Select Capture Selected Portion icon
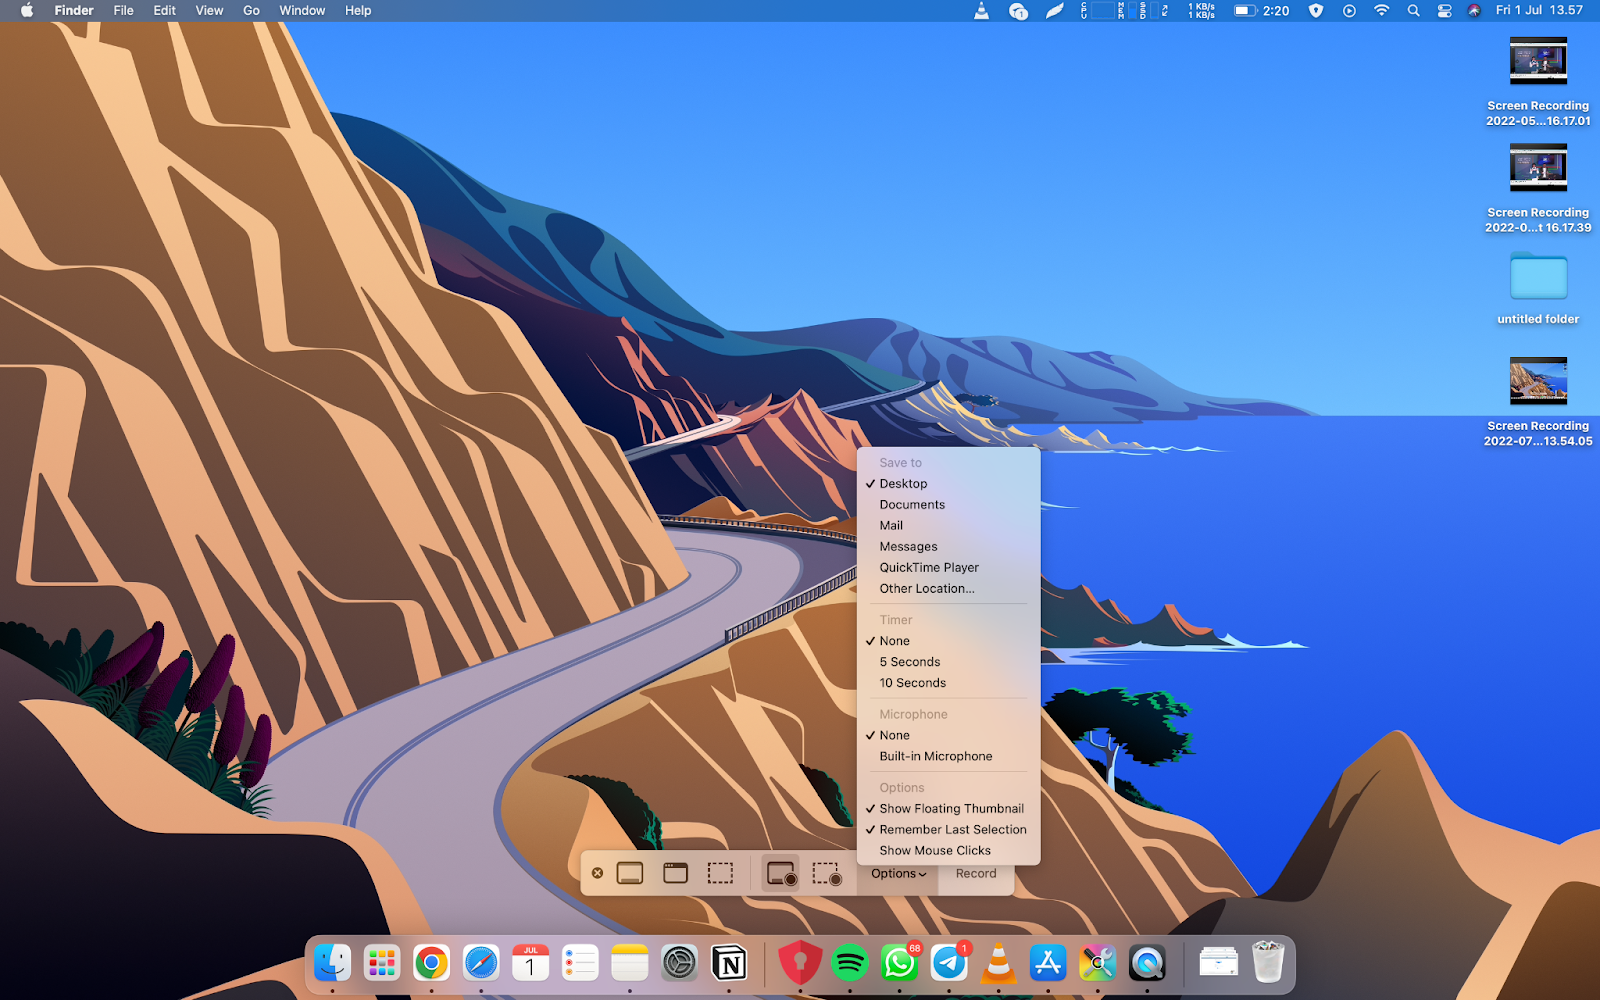The image size is (1600, 1000). pos(720,873)
